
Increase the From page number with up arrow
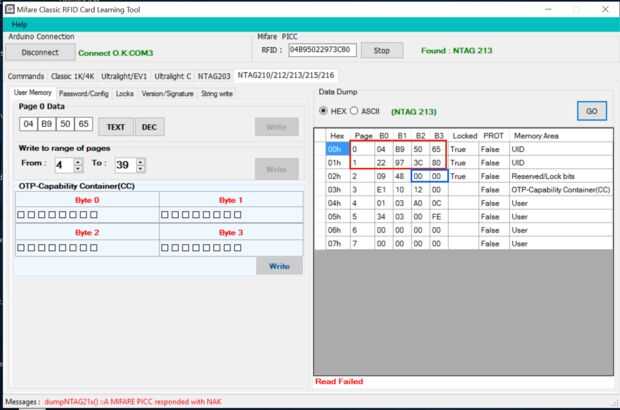(78, 162)
